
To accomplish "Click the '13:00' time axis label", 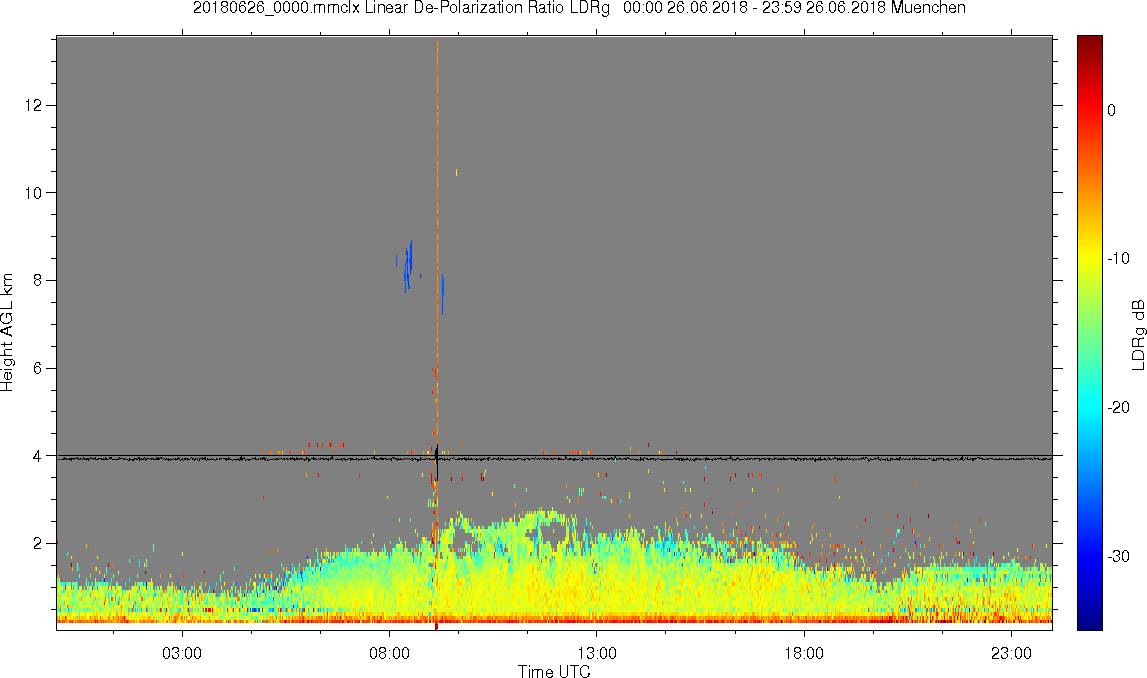I will [x=596, y=653].
